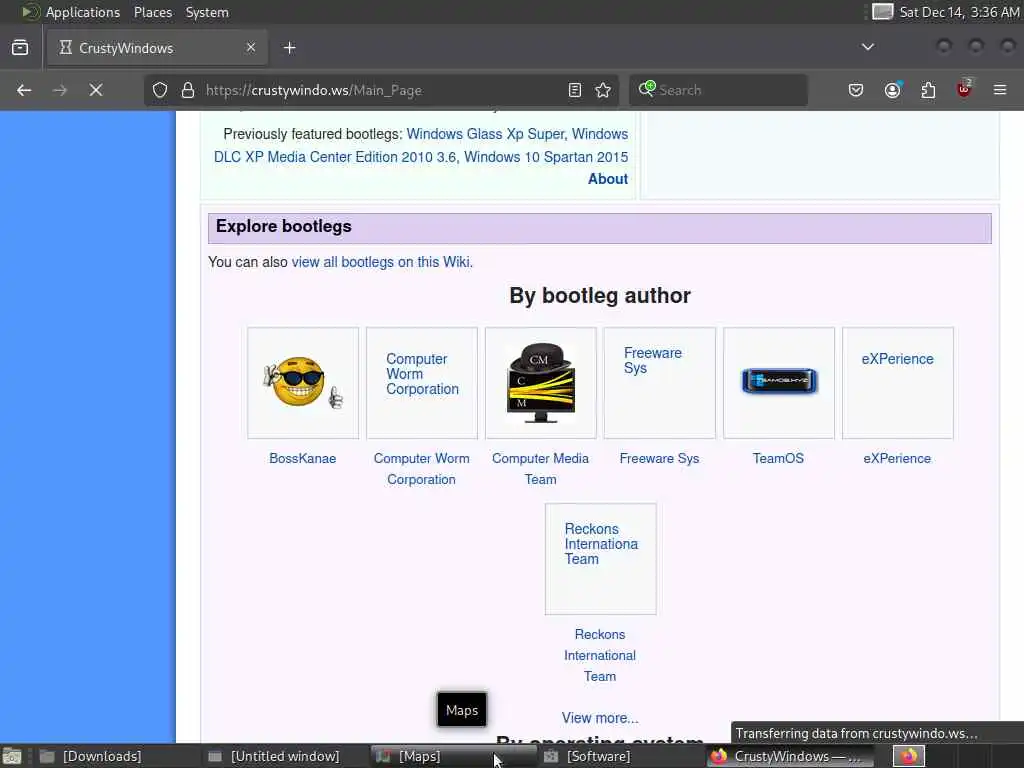The image size is (1024, 768).
Task: Click the highlighted Firefox icon in taskbar
Action: [x=908, y=756]
